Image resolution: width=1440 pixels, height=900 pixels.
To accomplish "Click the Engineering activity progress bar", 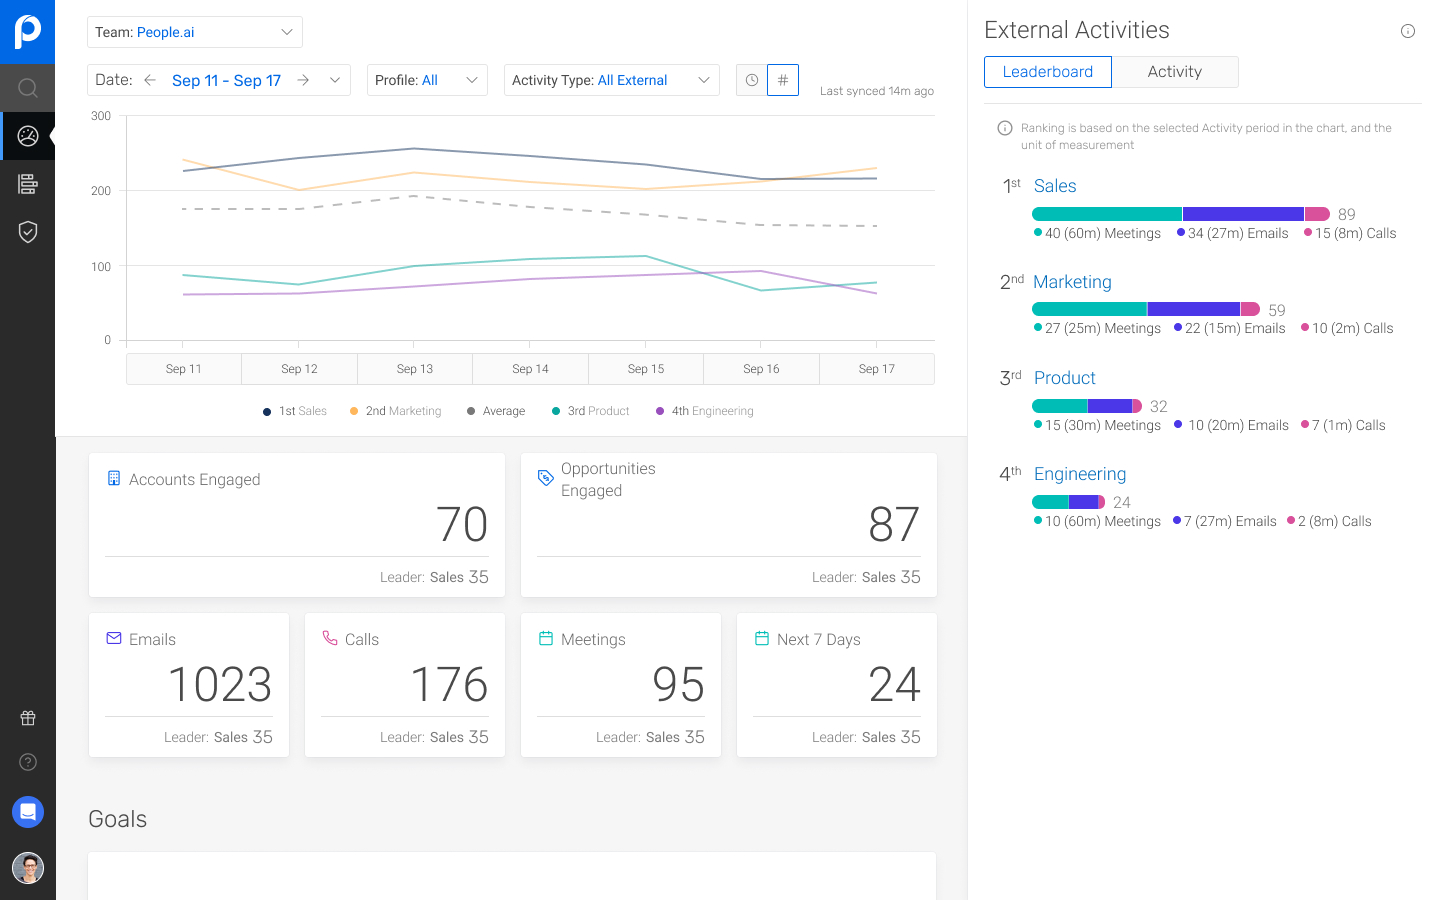I will [x=1069, y=502].
